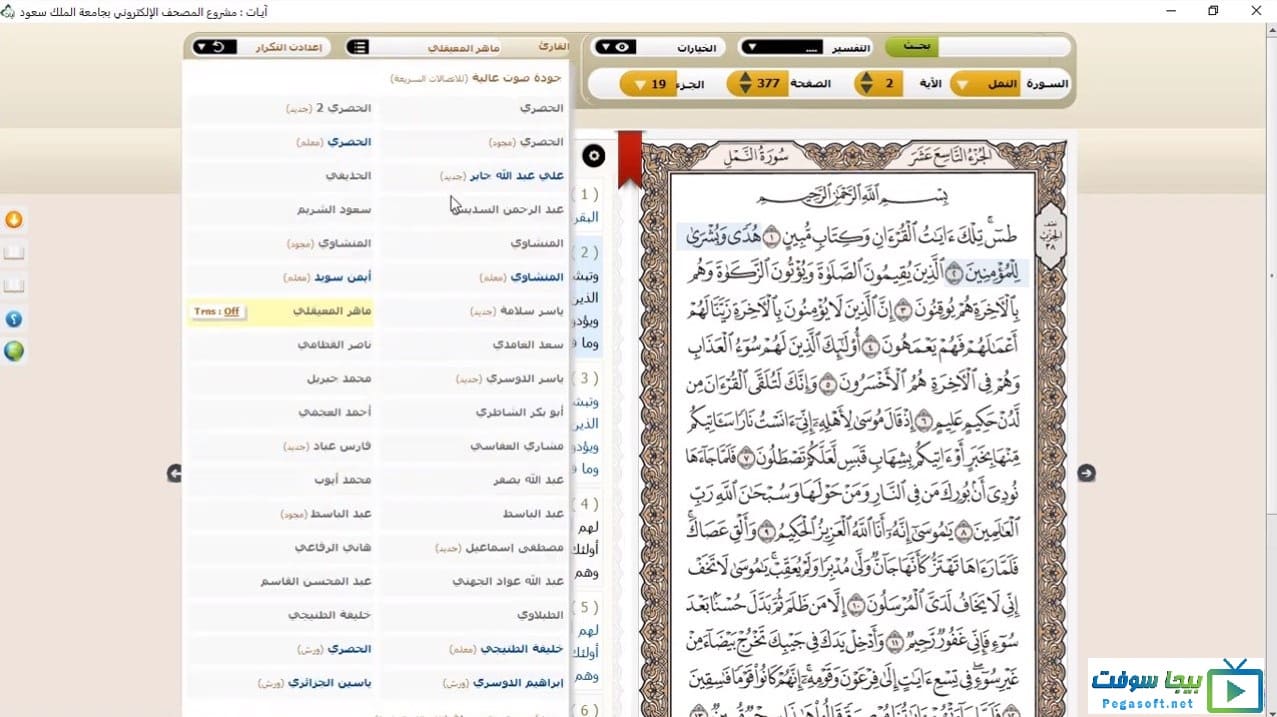Click the next page arrow right of mushaf
The width and height of the screenshot is (1277, 717).
pyautogui.click(x=1087, y=473)
